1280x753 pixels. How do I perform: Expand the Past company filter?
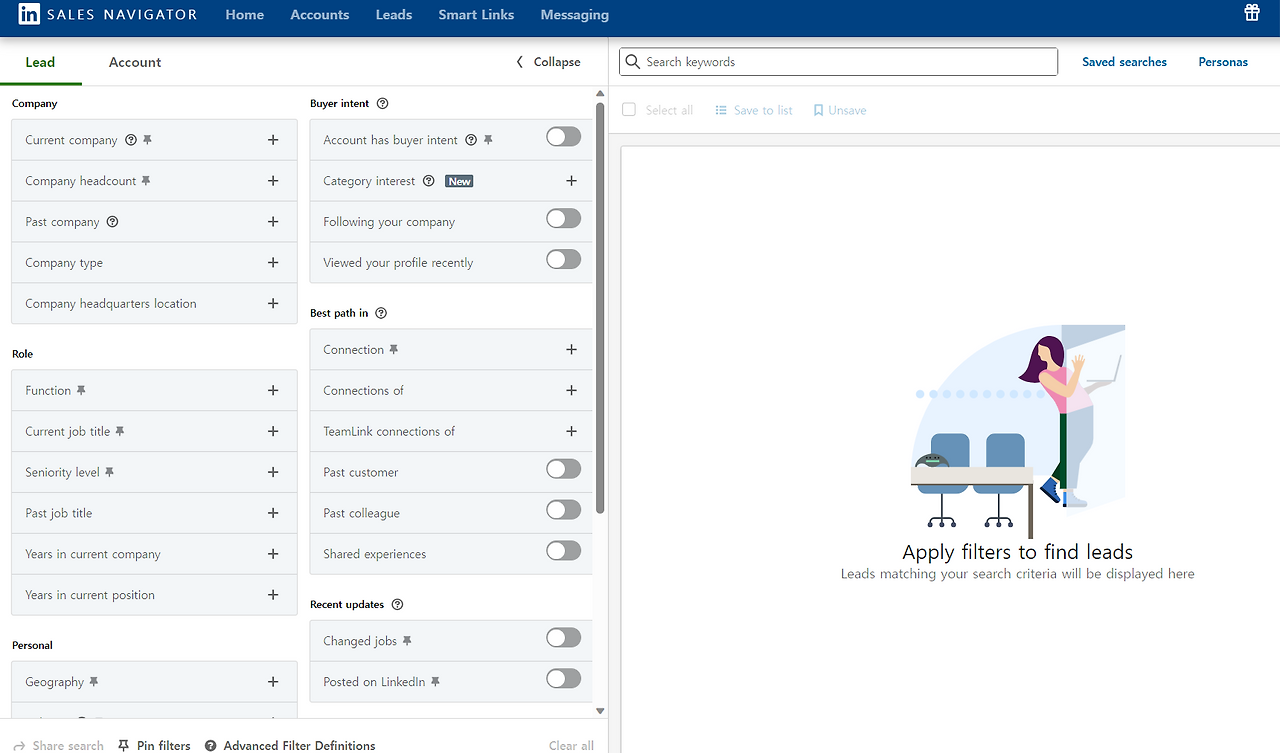point(273,222)
